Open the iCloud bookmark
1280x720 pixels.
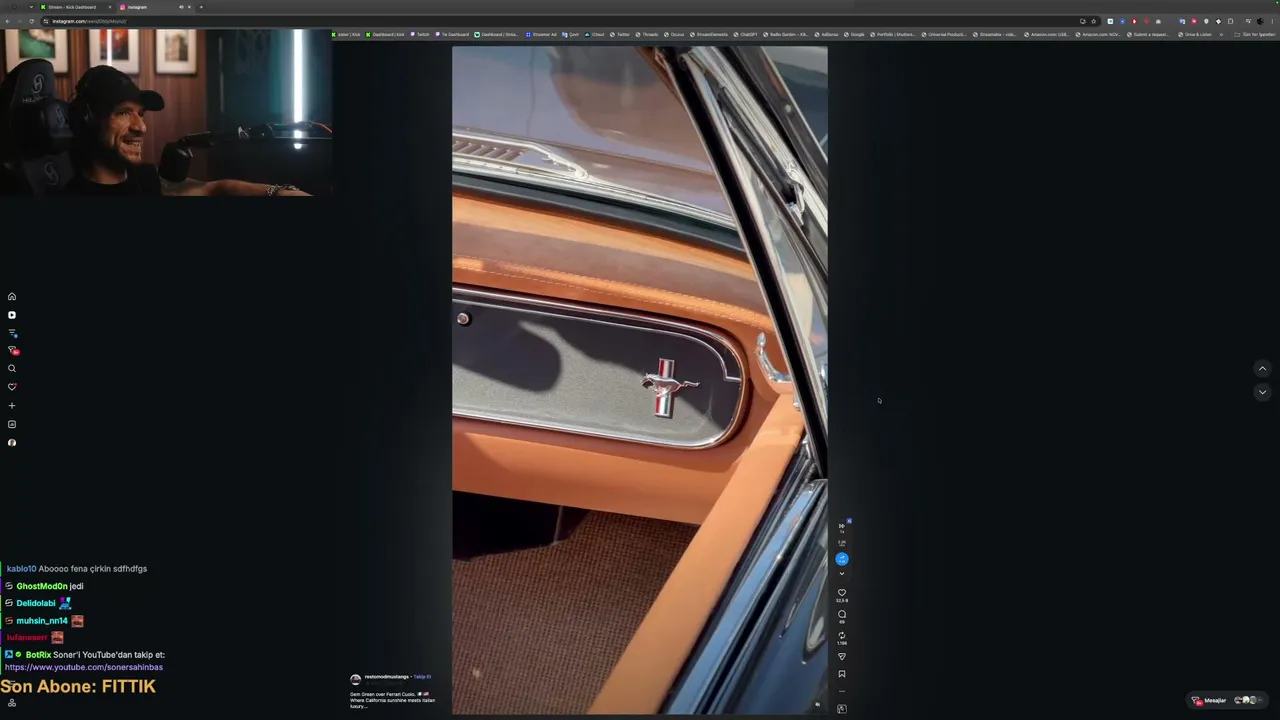click(x=595, y=35)
